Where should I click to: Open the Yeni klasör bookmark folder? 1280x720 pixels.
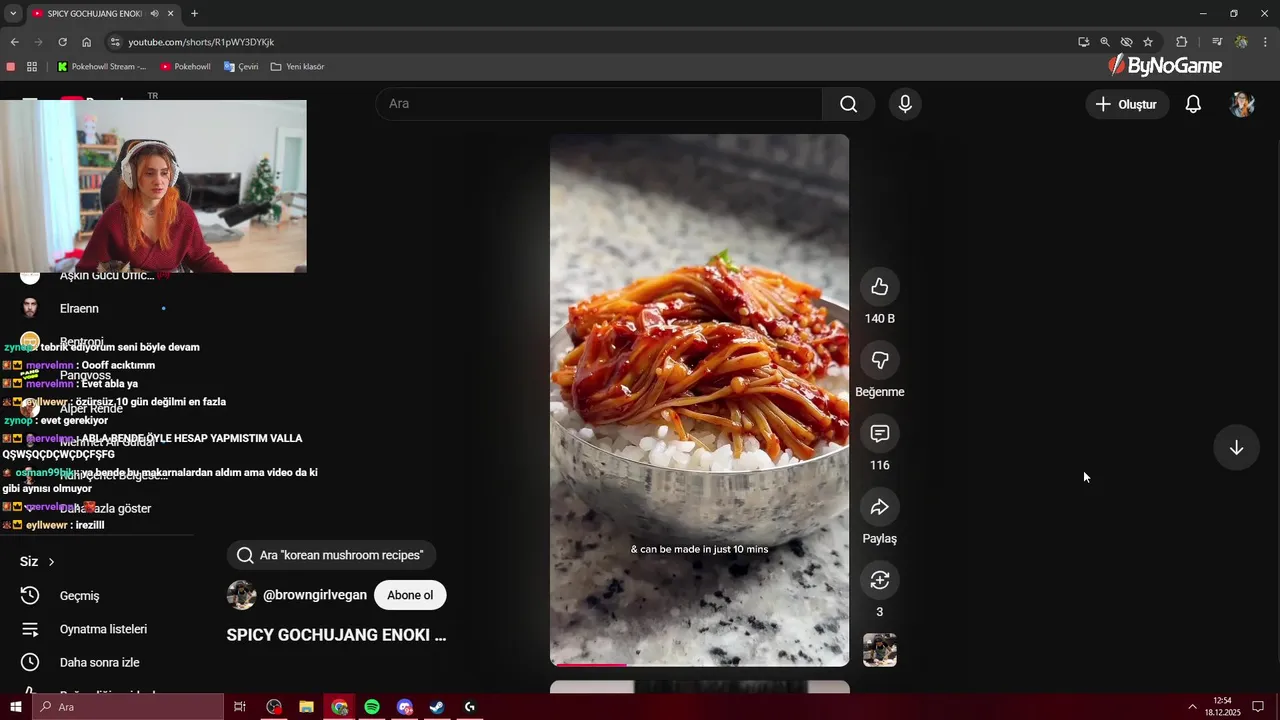point(297,67)
